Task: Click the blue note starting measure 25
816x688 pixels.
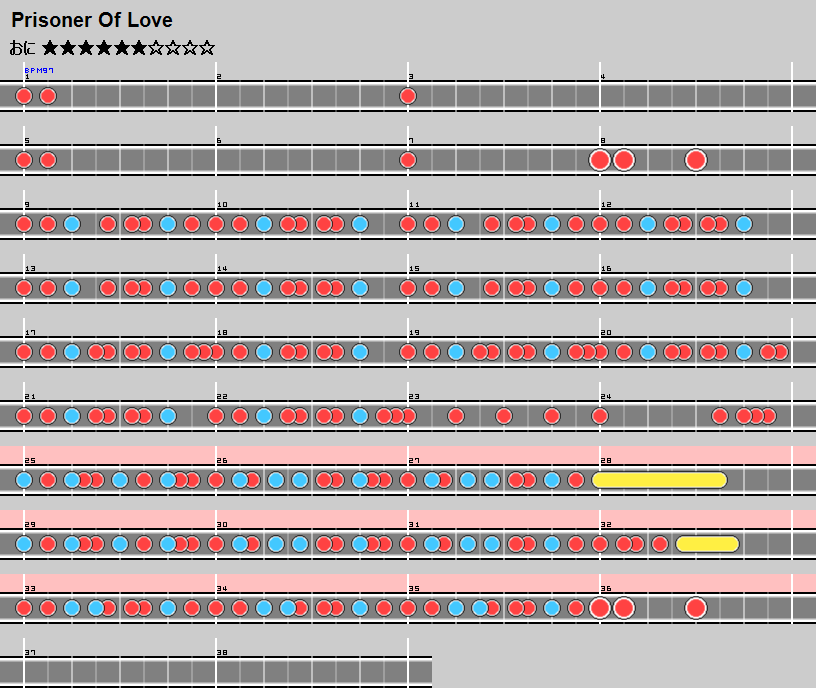Action: pos(24,480)
